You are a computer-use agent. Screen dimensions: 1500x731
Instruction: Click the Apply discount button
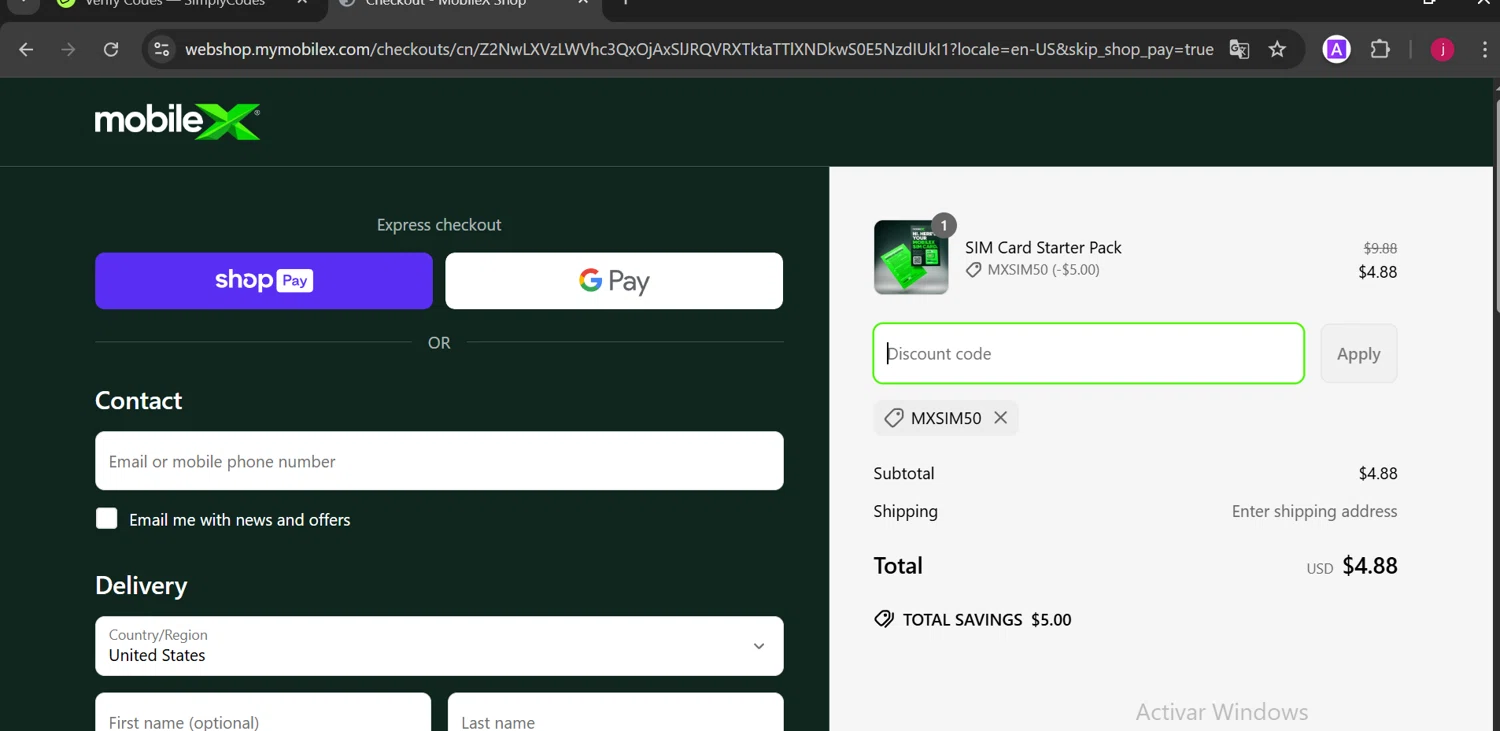coord(1359,353)
